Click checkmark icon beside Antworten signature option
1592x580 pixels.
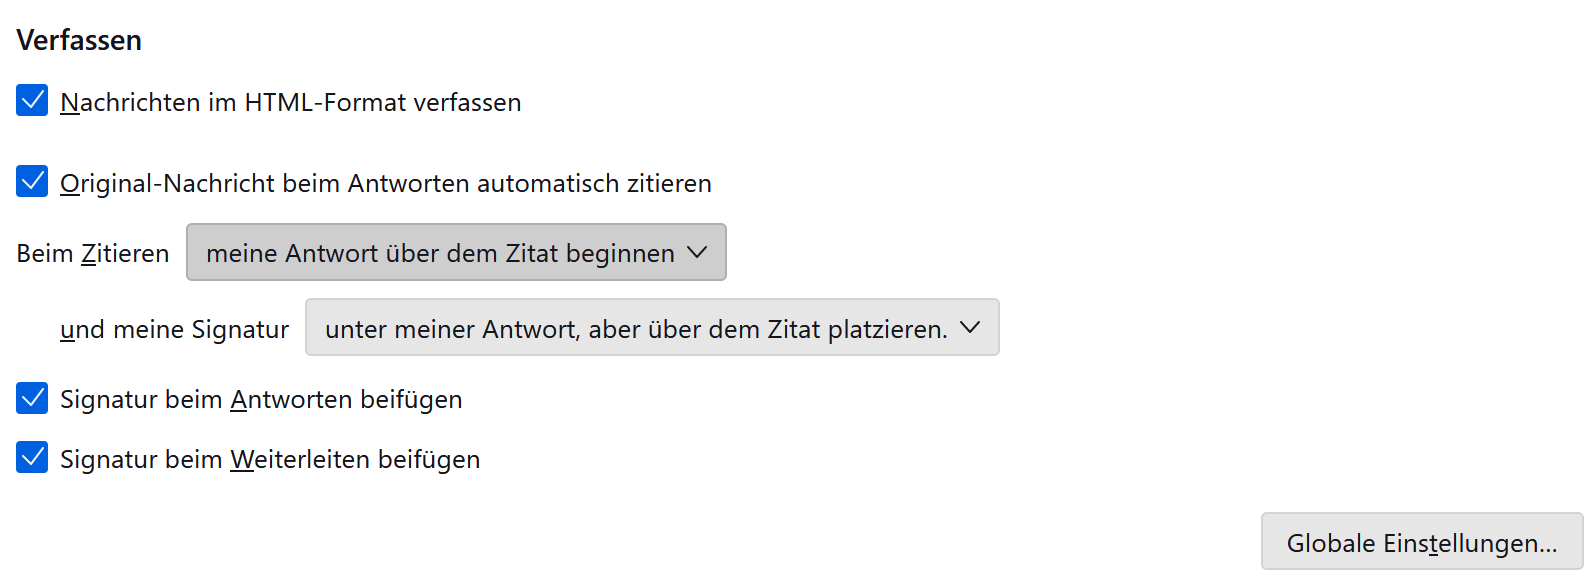pos(32,398)
